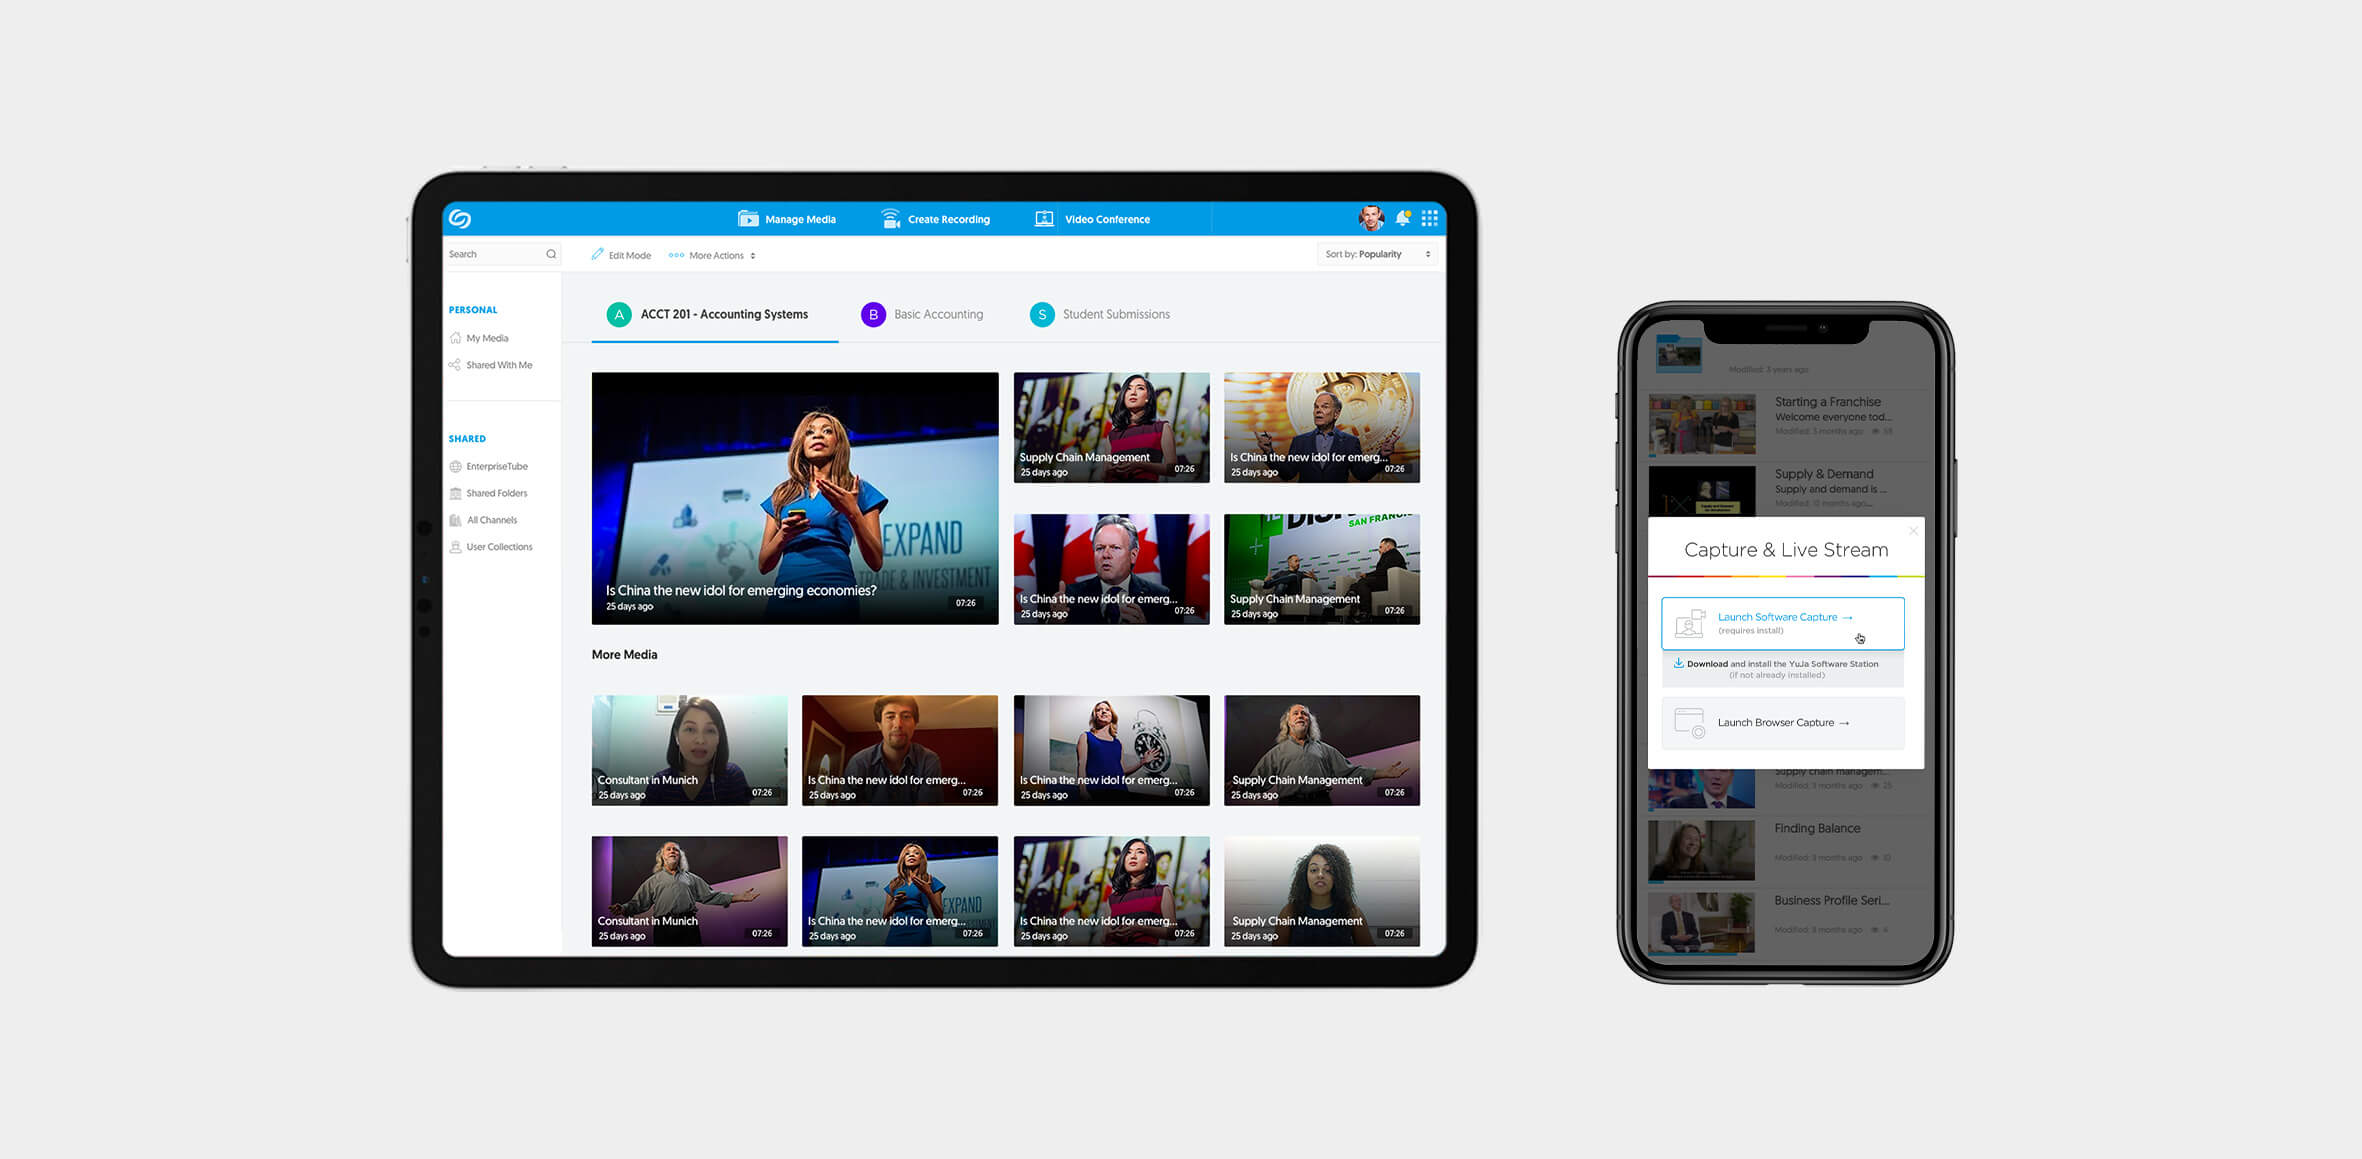The width and height of the screenshot is (2362, 1159).
Task: Open My Media in sidebar
Action: click(x=479, y=338)
